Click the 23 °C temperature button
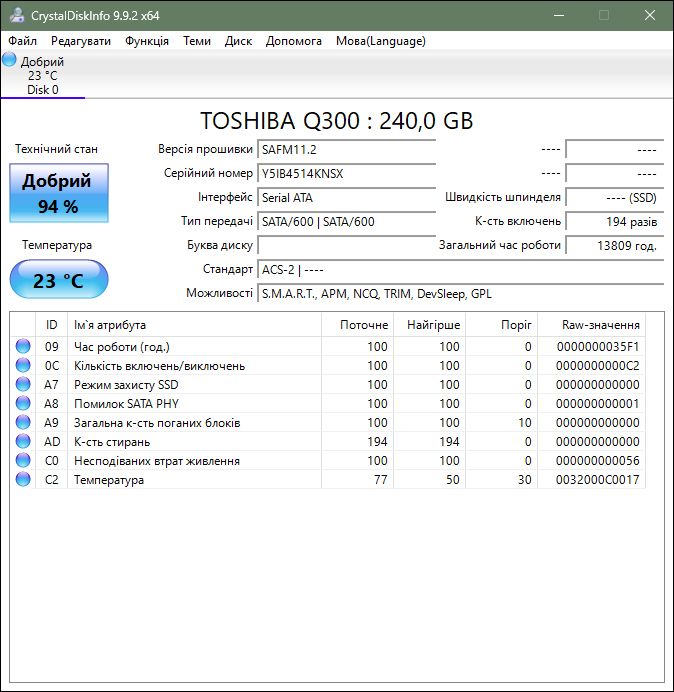Screen dimensions: 674x692 tap(59, 279)
